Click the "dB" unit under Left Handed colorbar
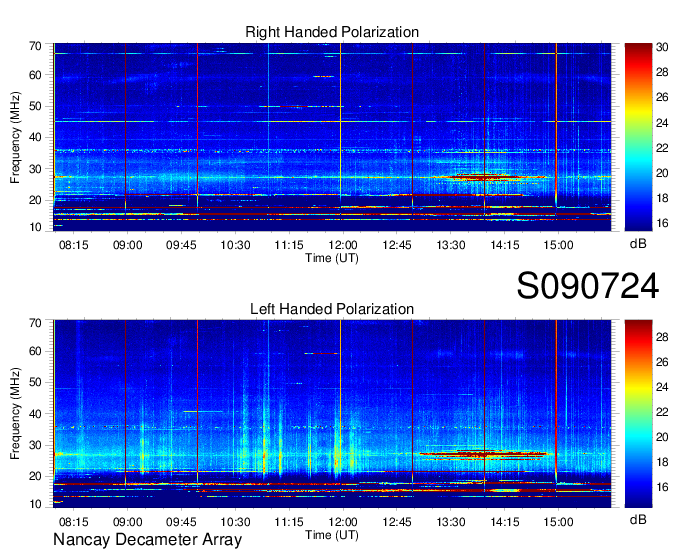Image resolution: width=680 pixels, height=552 pixels. [x=638, y=519]
